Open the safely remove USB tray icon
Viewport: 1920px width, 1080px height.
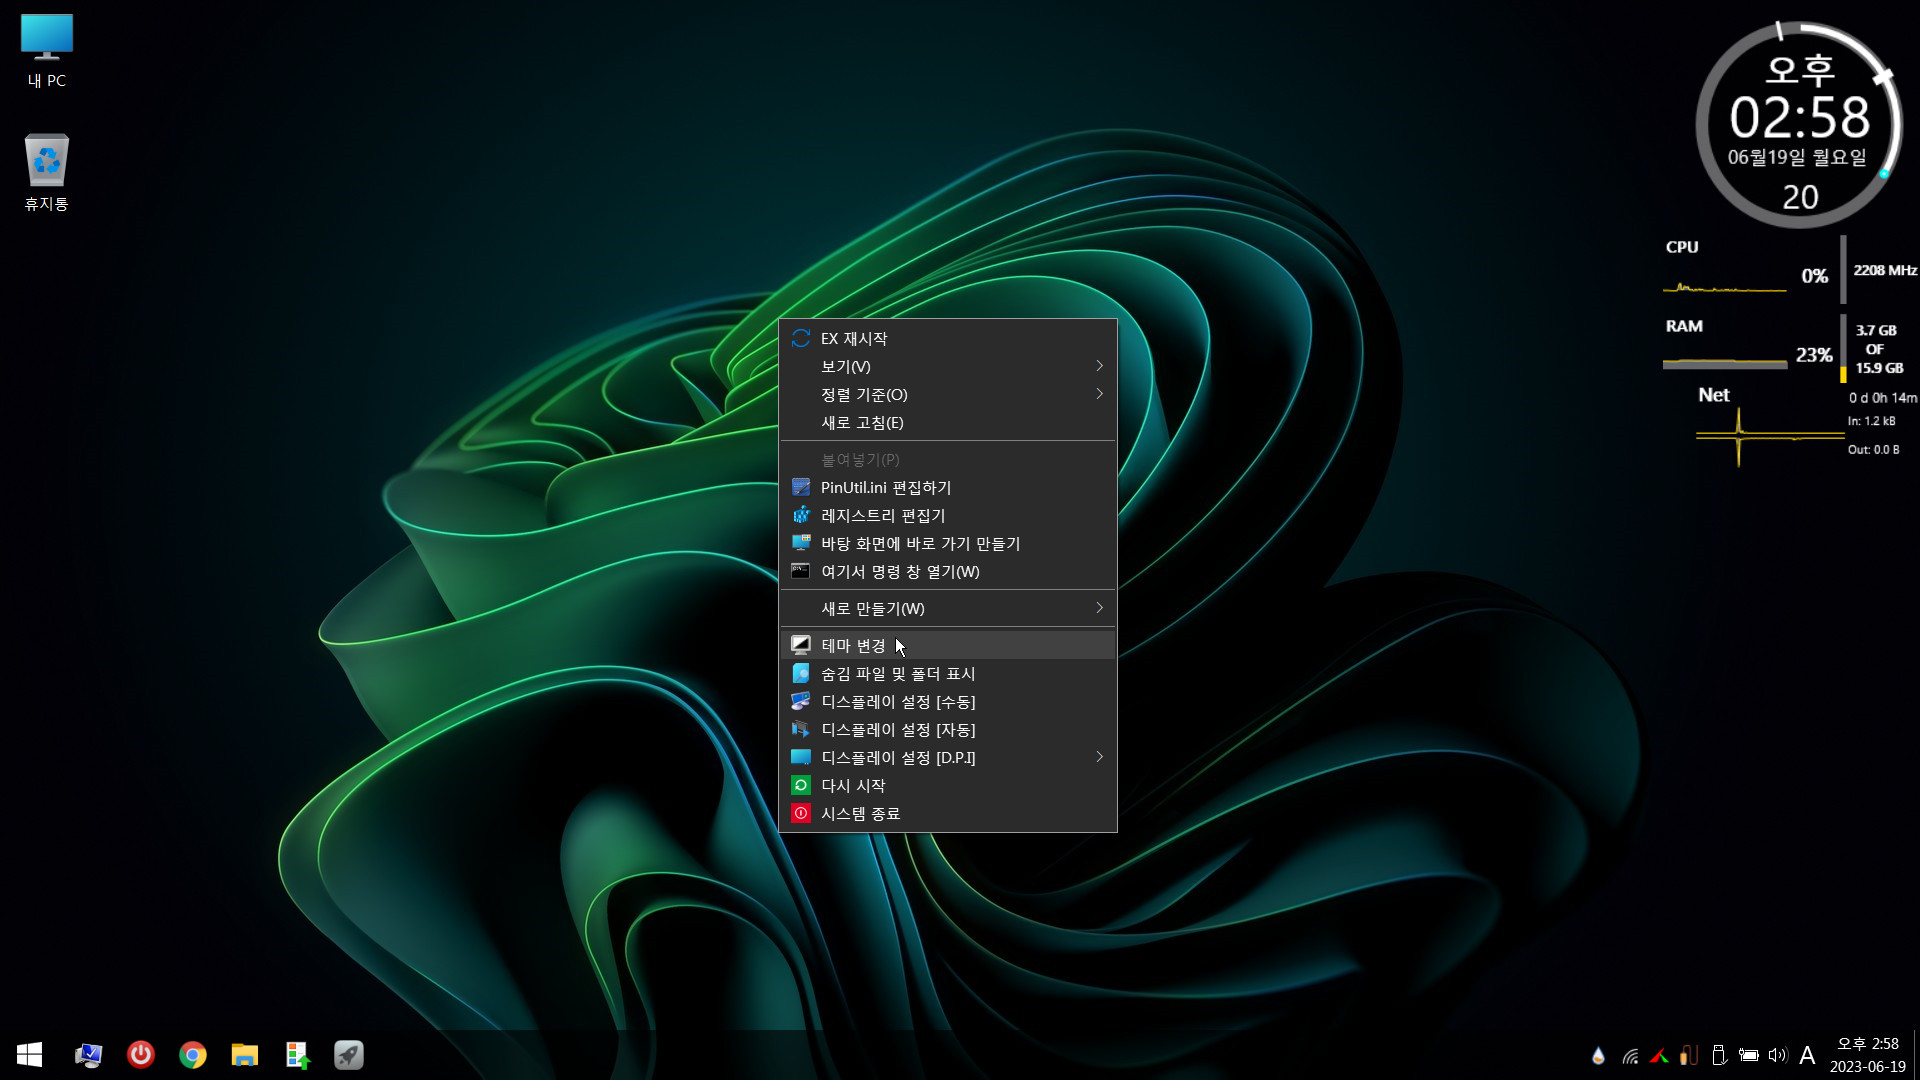point(1719,1055)
